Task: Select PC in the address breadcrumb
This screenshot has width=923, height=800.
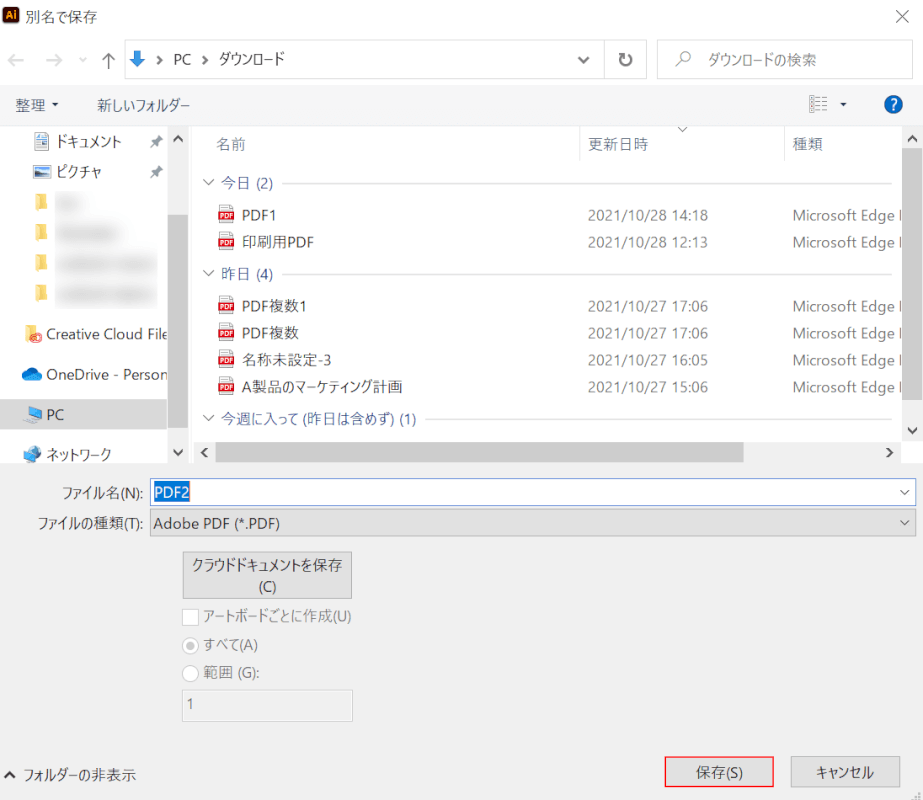Action: click(182, 59)
